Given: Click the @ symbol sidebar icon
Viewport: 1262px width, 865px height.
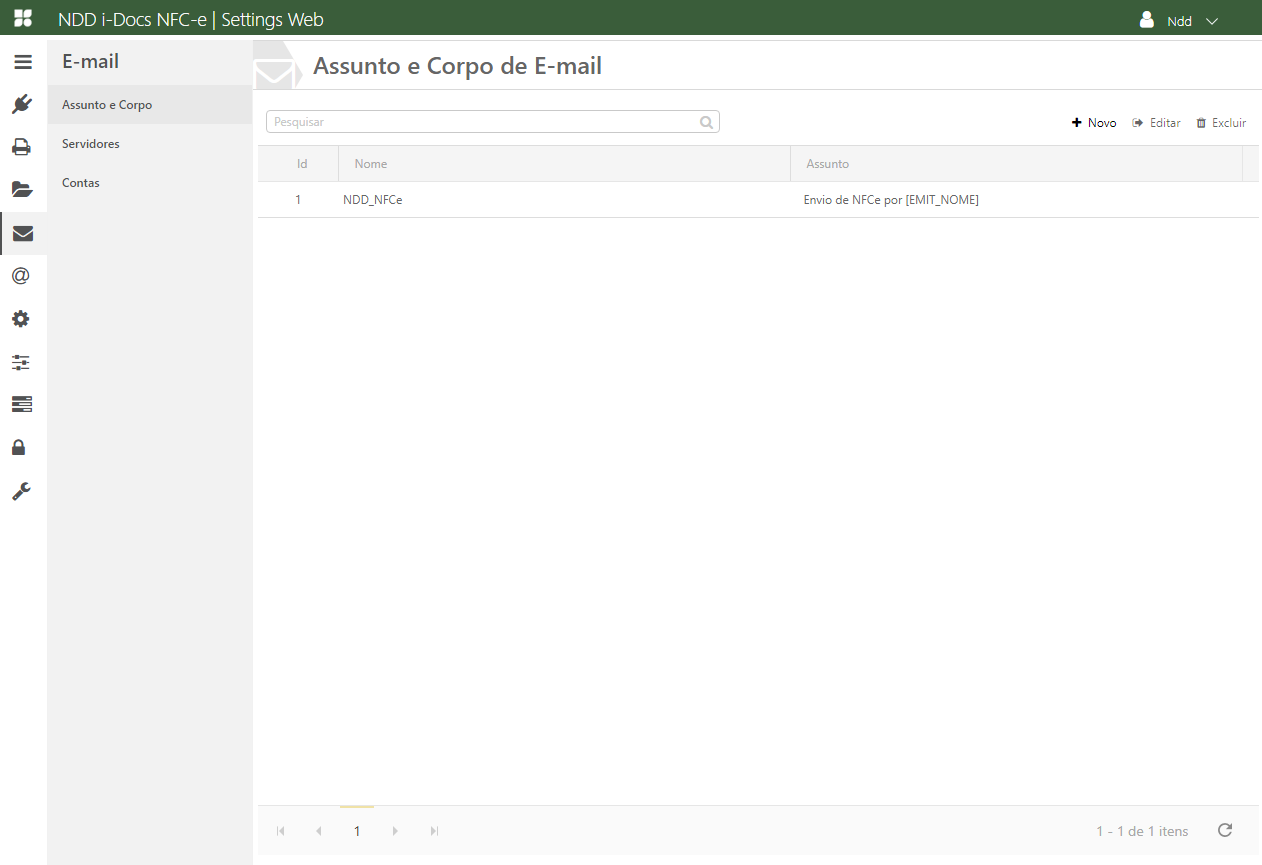Looking at the screenshot, I should click(x=22, y=276).
